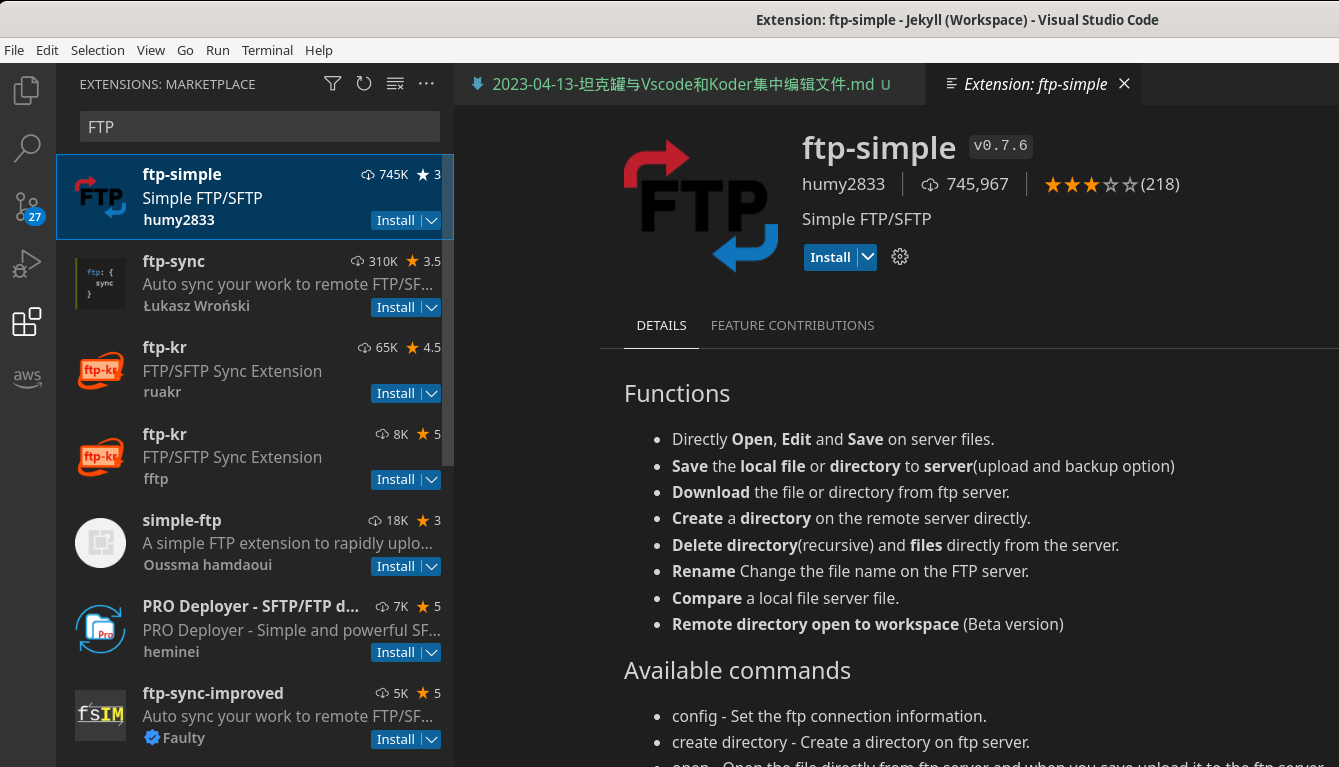Click the v0.7.6 version badge

[x=1000, y=146]
